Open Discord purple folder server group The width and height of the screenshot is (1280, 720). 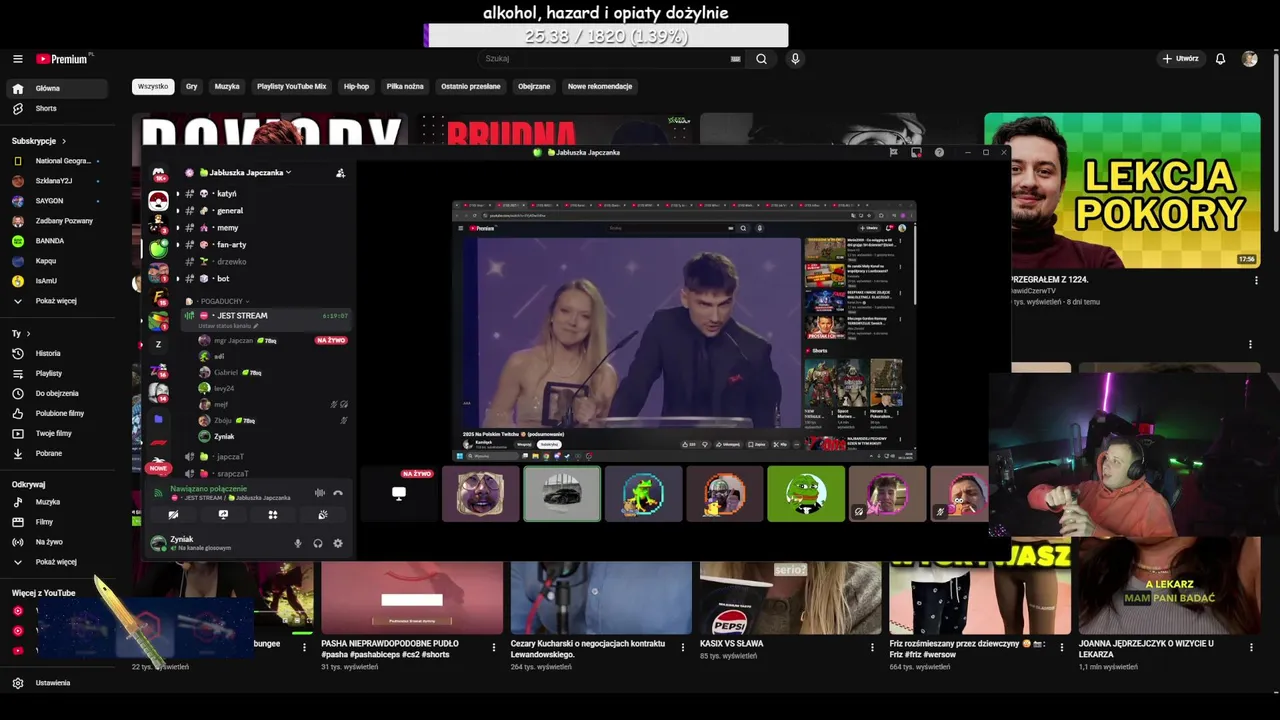tap(158, 419)
